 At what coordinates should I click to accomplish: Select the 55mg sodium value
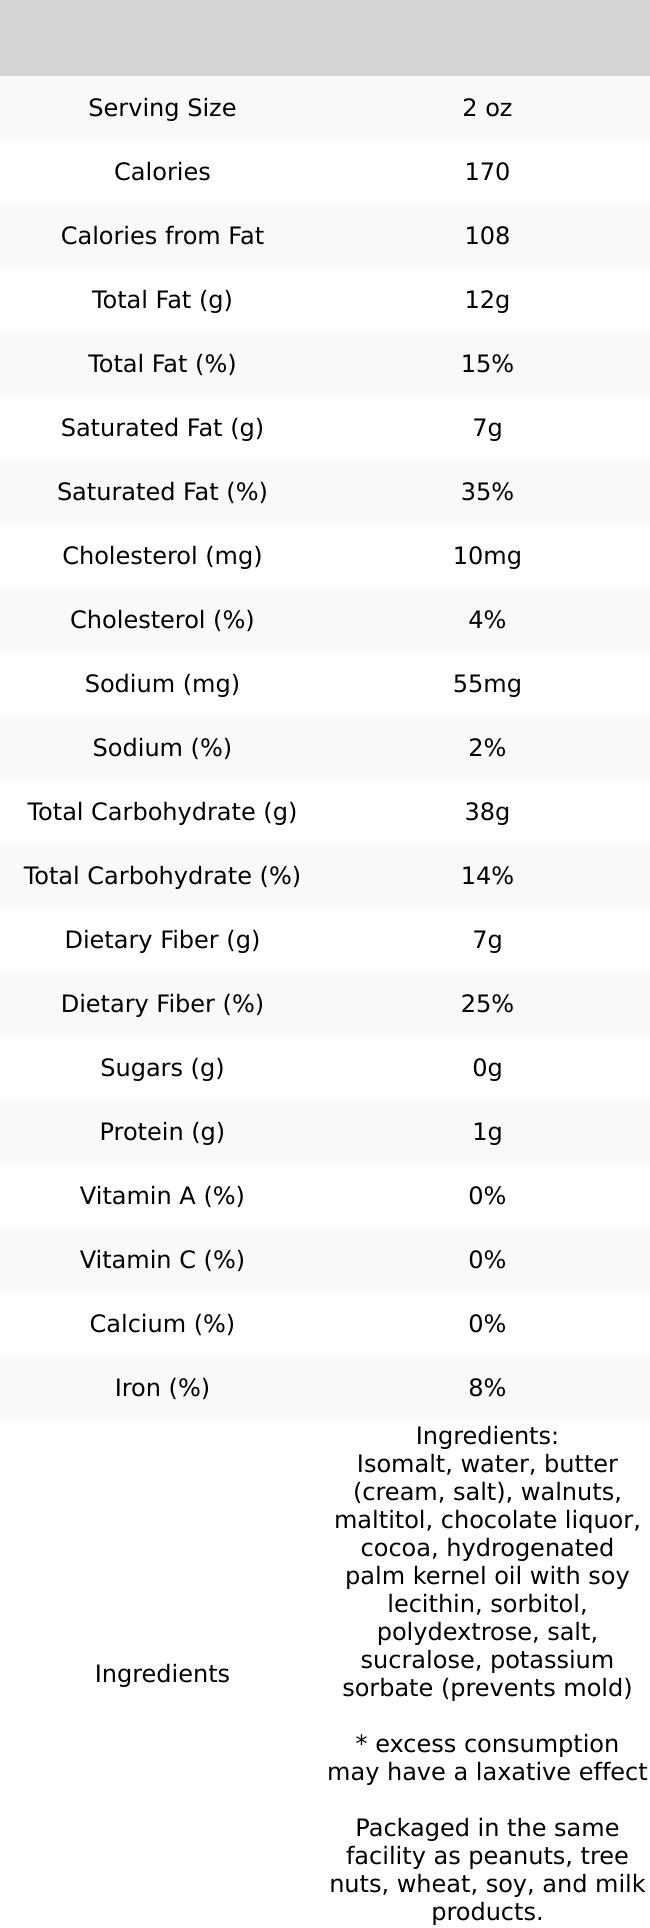pos(487,684)
